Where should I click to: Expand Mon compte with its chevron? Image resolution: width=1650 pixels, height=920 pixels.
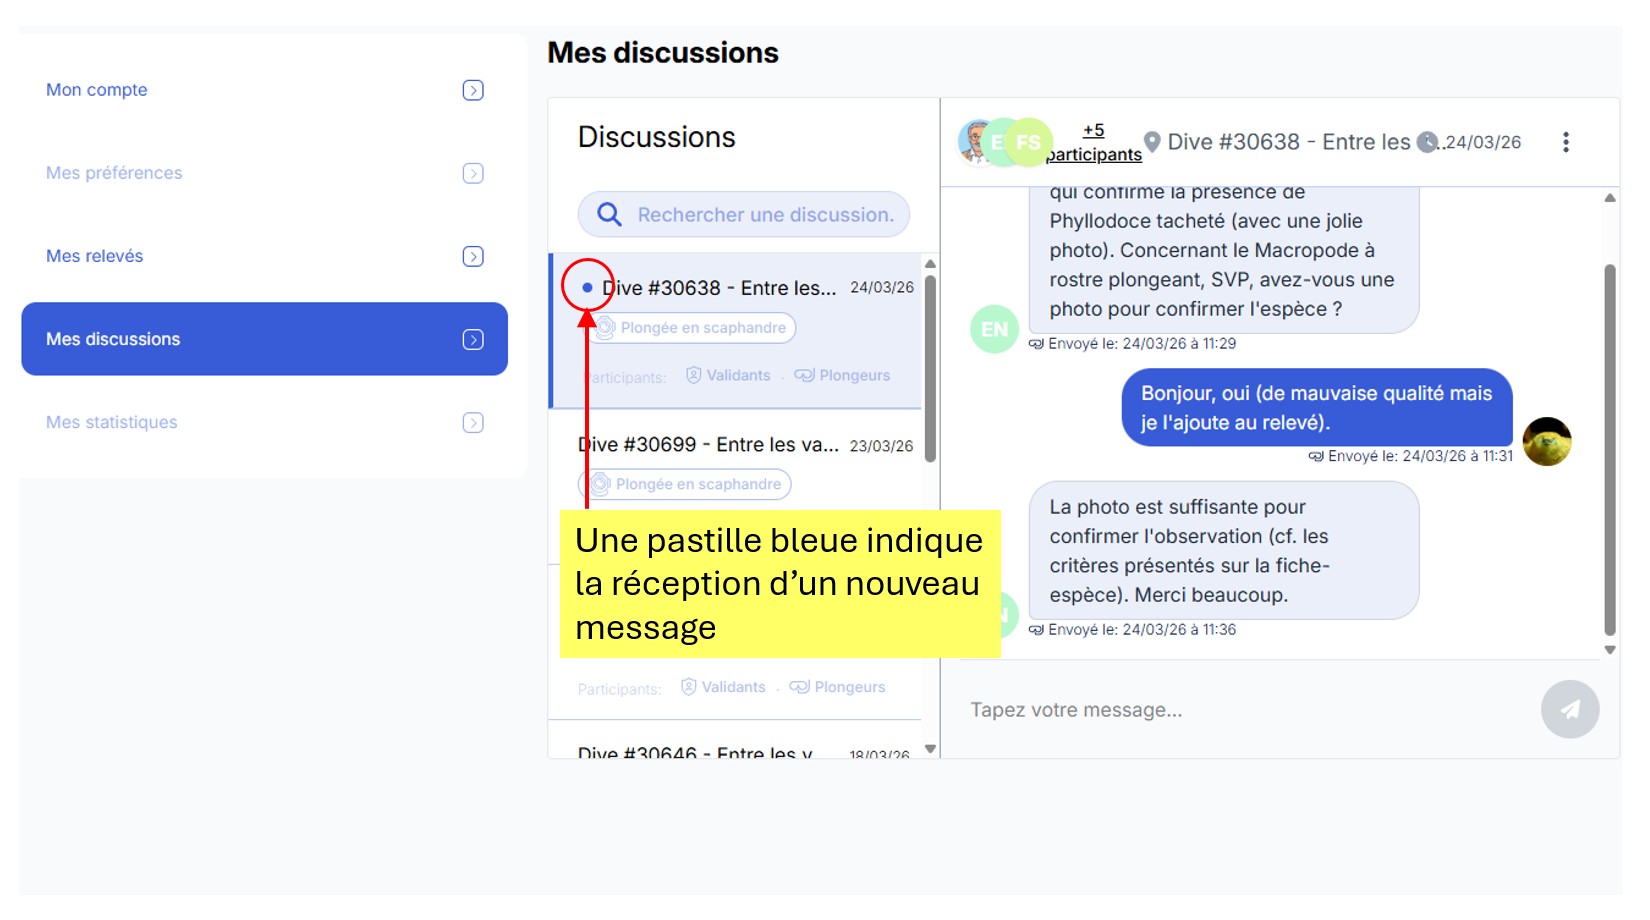coord(473,90)
